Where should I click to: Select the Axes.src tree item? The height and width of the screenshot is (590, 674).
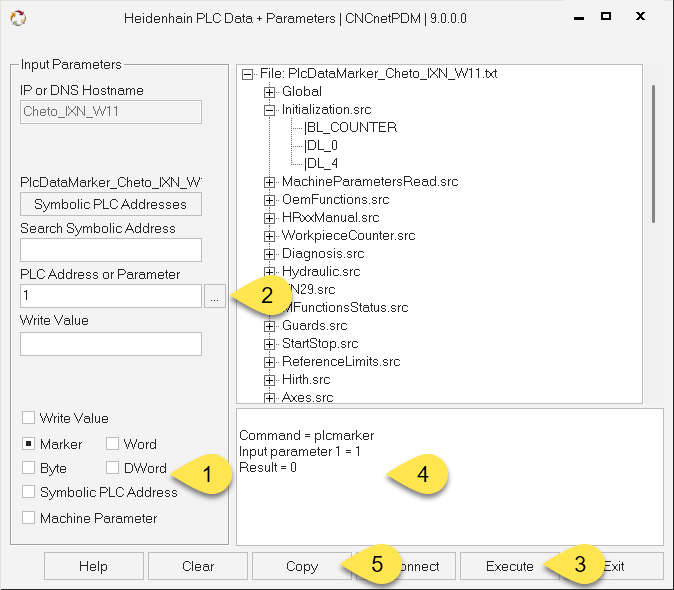pos(307,397)
